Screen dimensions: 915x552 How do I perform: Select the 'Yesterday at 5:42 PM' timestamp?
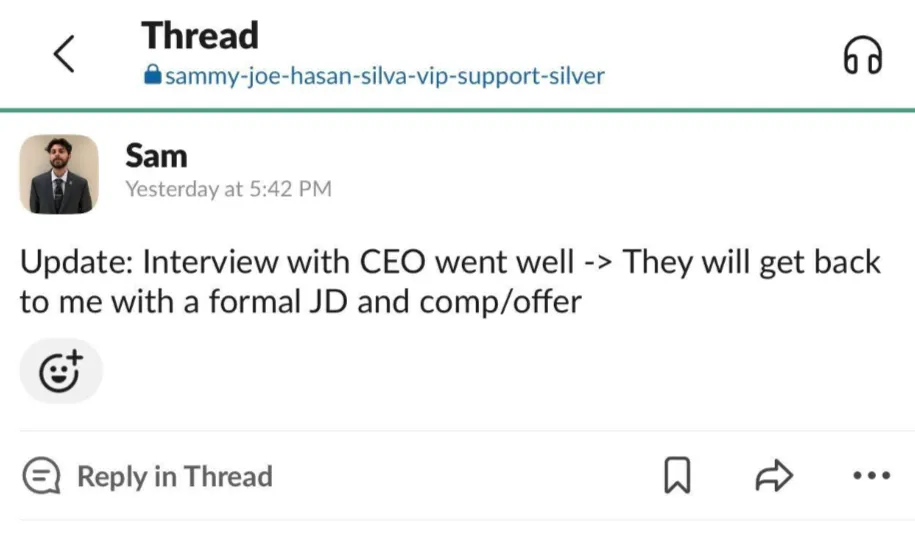pos(229,188)
